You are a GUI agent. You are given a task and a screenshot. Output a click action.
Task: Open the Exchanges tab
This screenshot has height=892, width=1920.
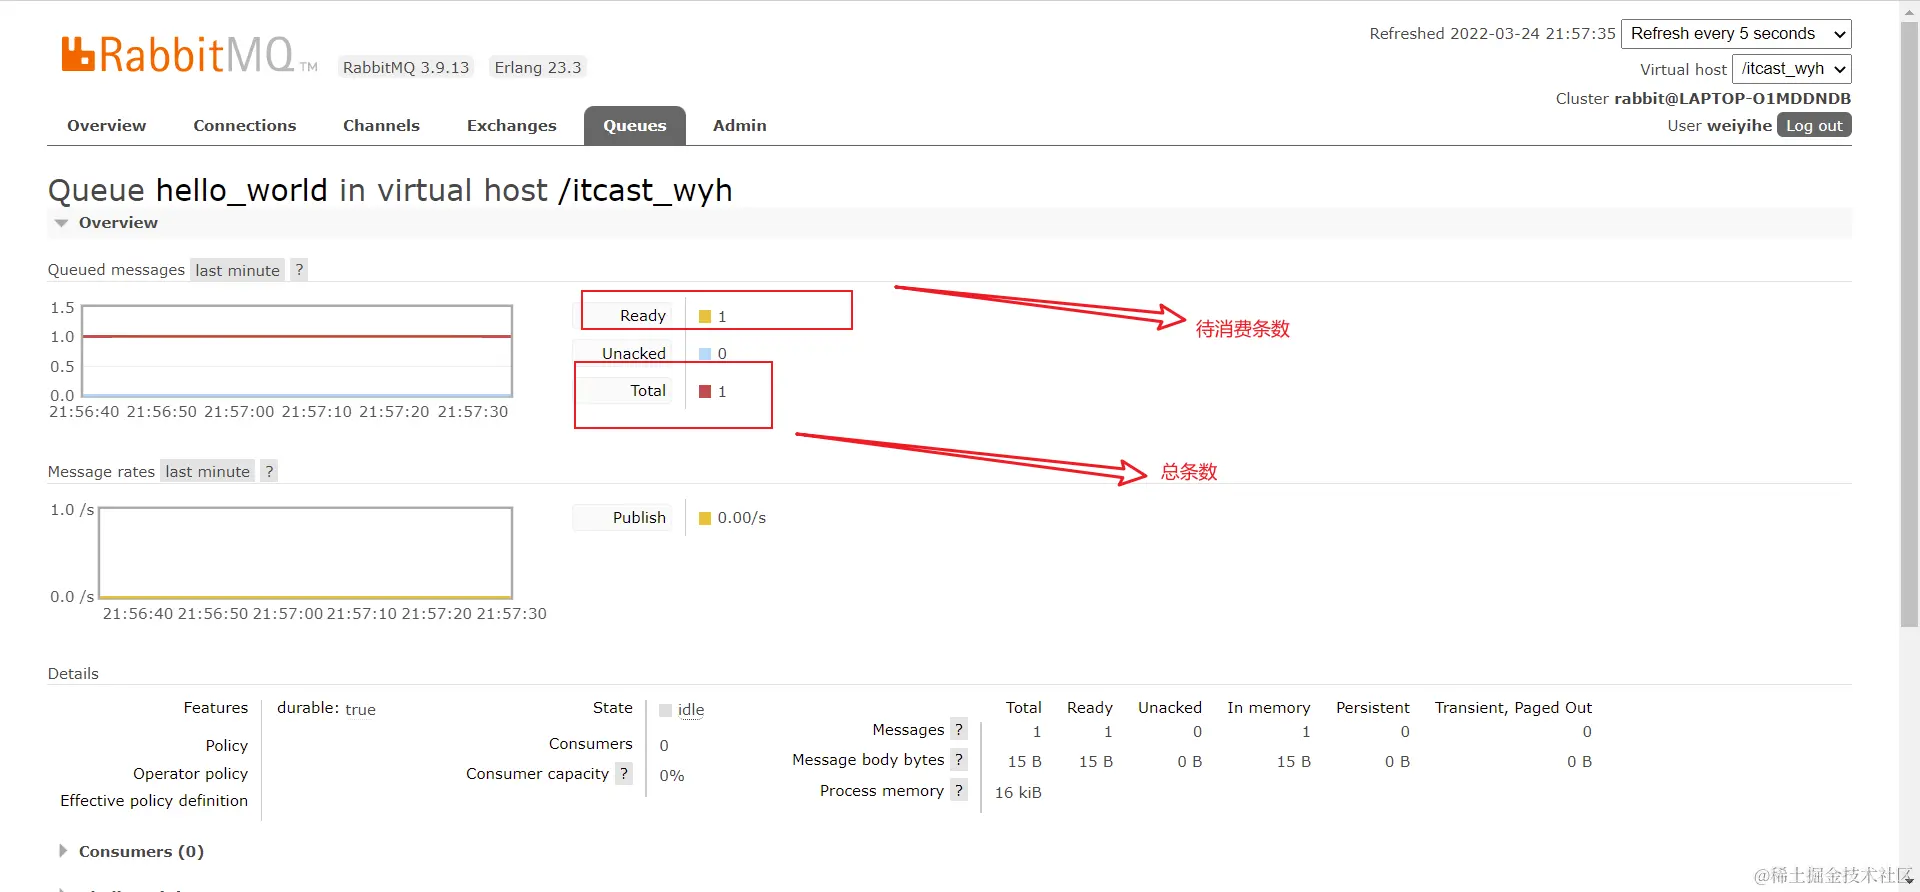pyautogui.click(x=511, y=126)
